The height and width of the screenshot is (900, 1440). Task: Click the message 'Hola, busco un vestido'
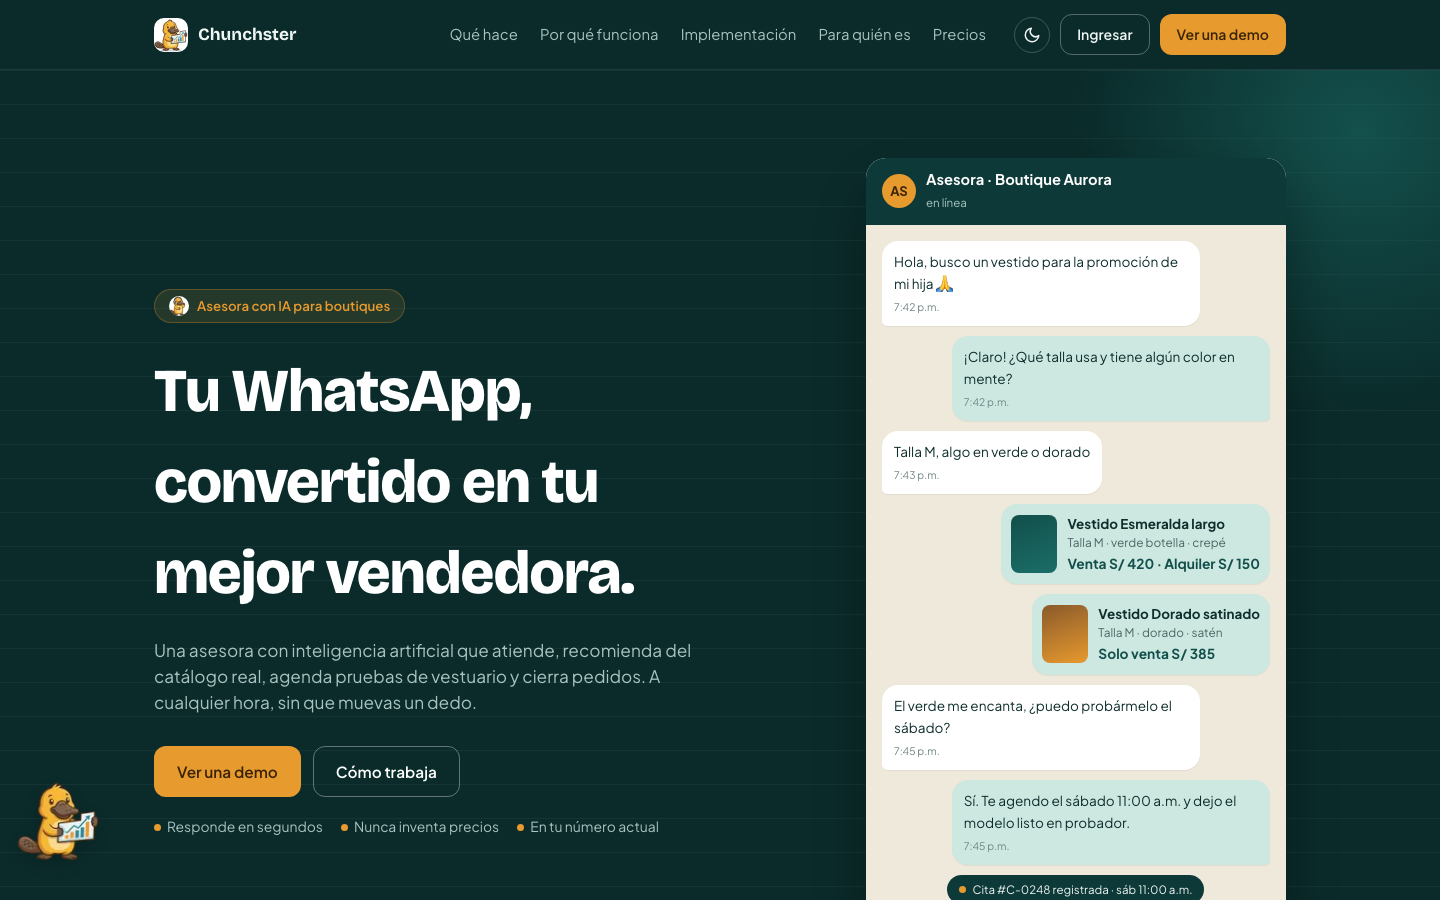tap(1041, 283)
